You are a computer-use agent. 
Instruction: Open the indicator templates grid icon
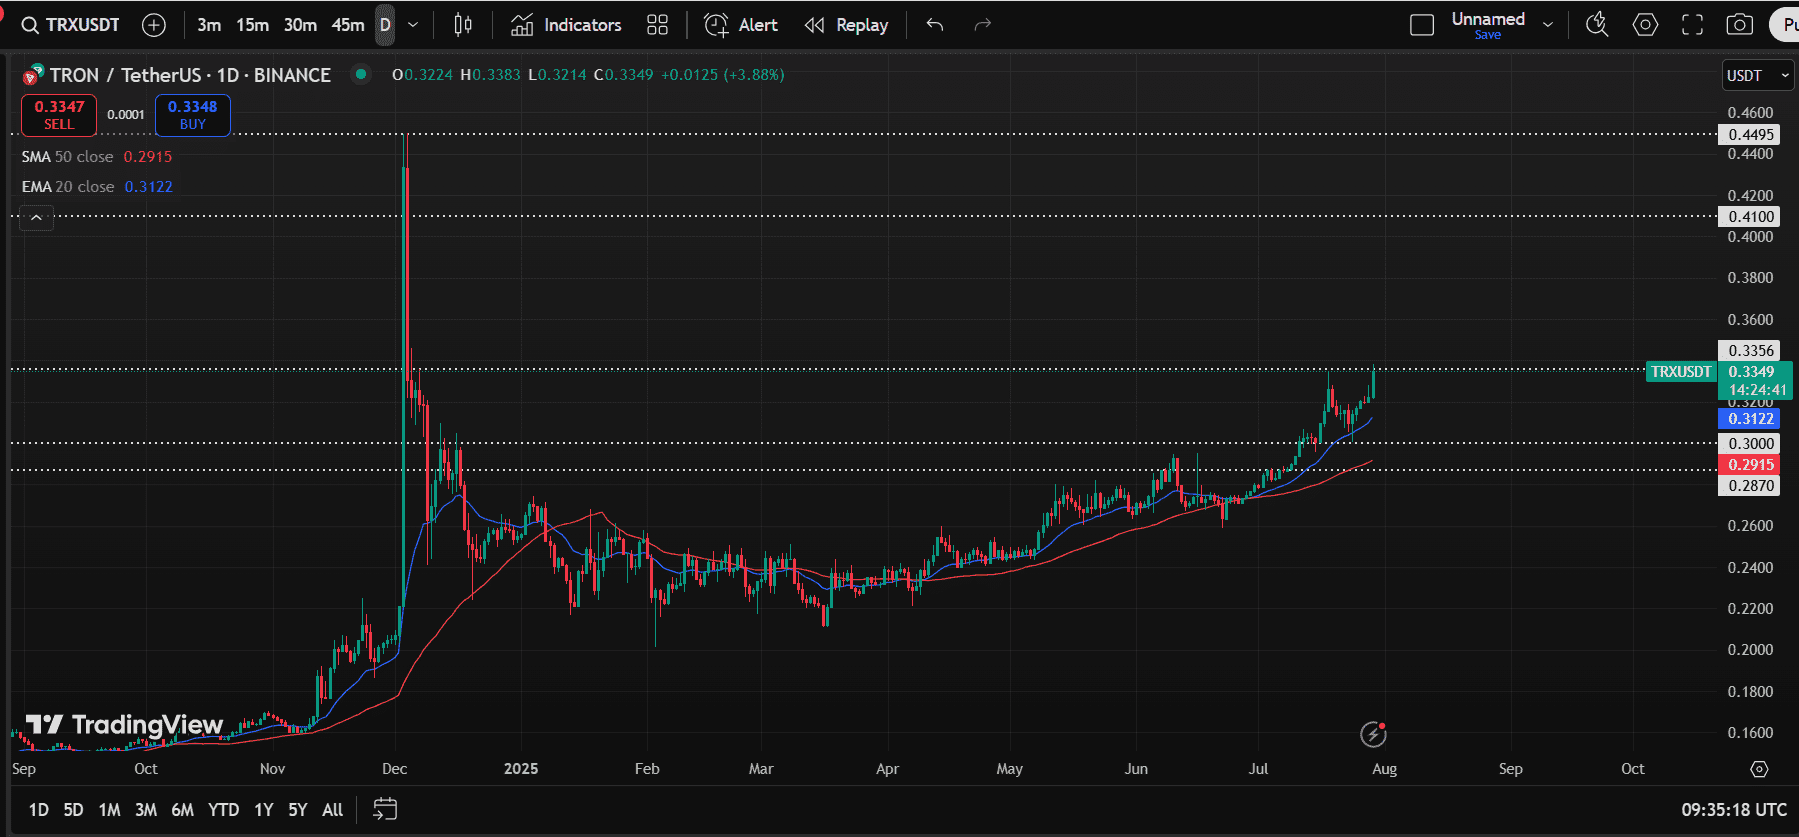[657, 25]
